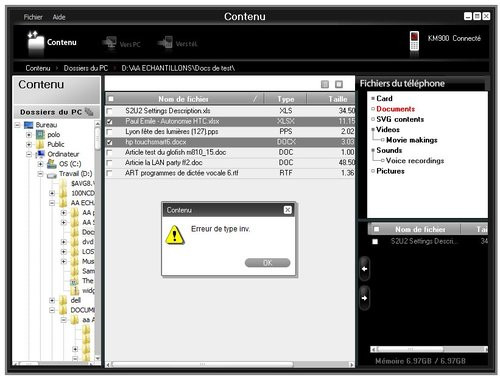Switch to list view icon above file table
Screen dimensions: 500x380
[x=325, y=84]
